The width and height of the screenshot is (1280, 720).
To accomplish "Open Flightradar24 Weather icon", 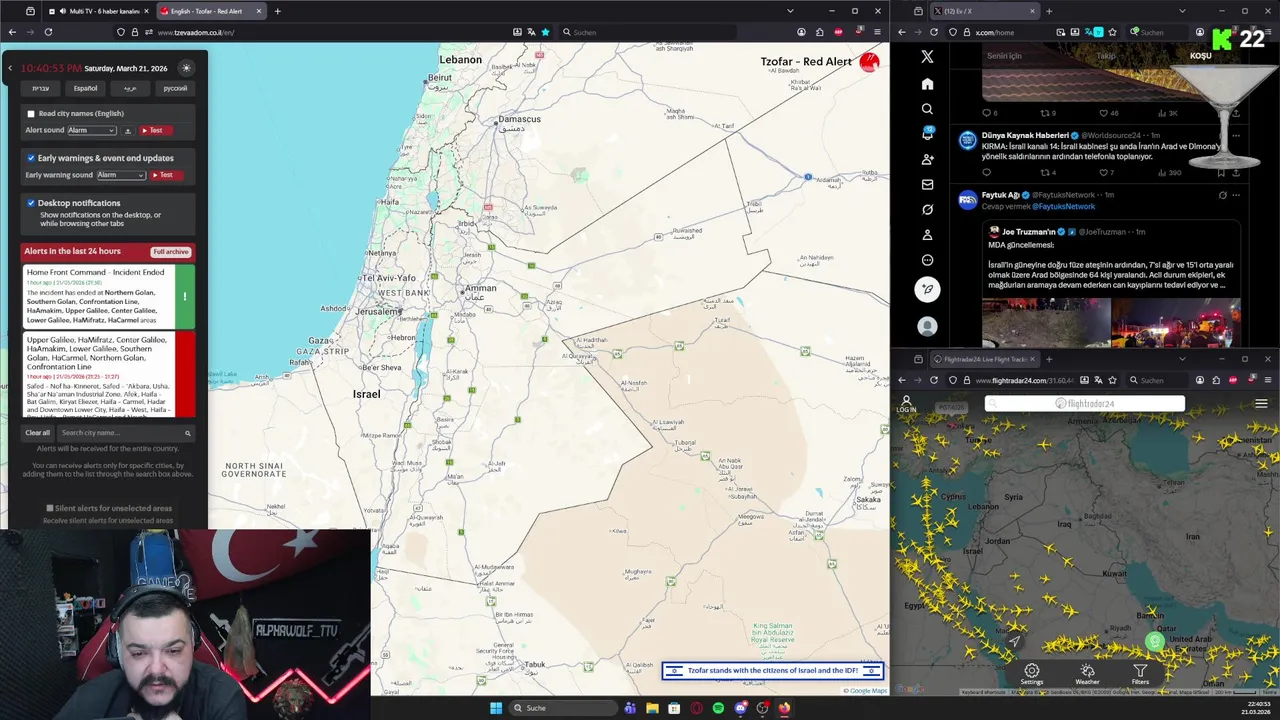I will (1087, 675).
